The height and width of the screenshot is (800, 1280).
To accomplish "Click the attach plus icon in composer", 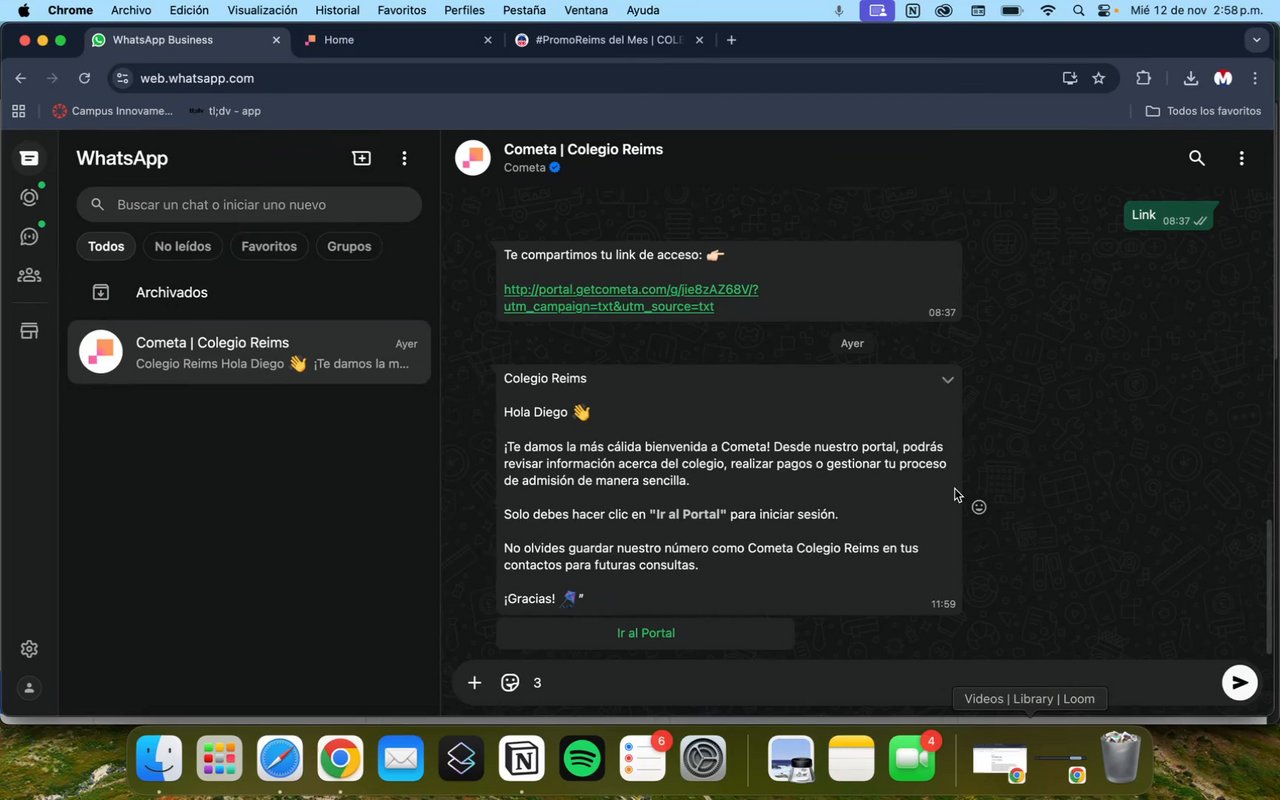I will point(474,683).
